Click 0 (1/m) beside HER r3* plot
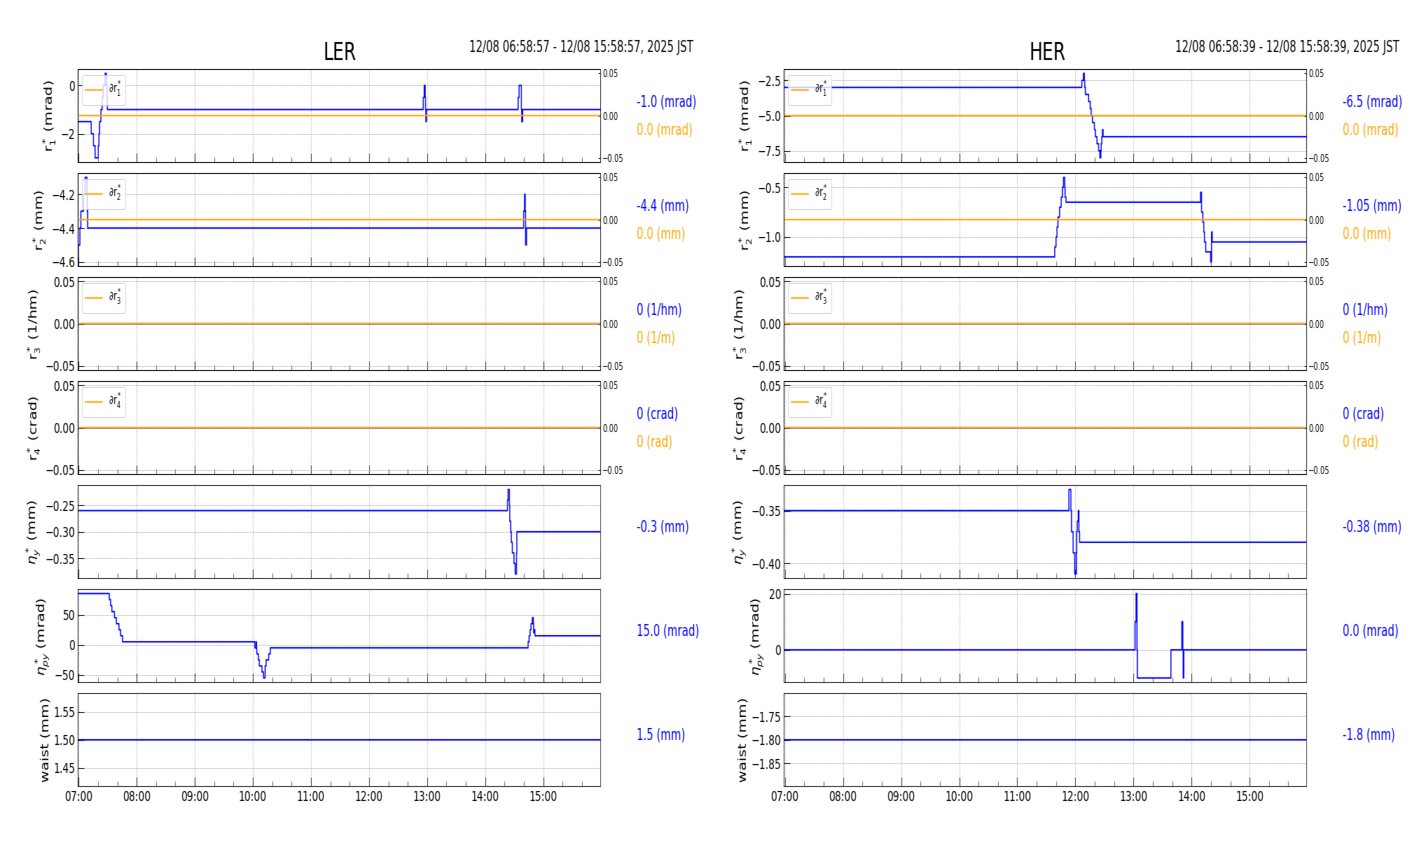The image size is (1412, 864). coord(1361,338)
